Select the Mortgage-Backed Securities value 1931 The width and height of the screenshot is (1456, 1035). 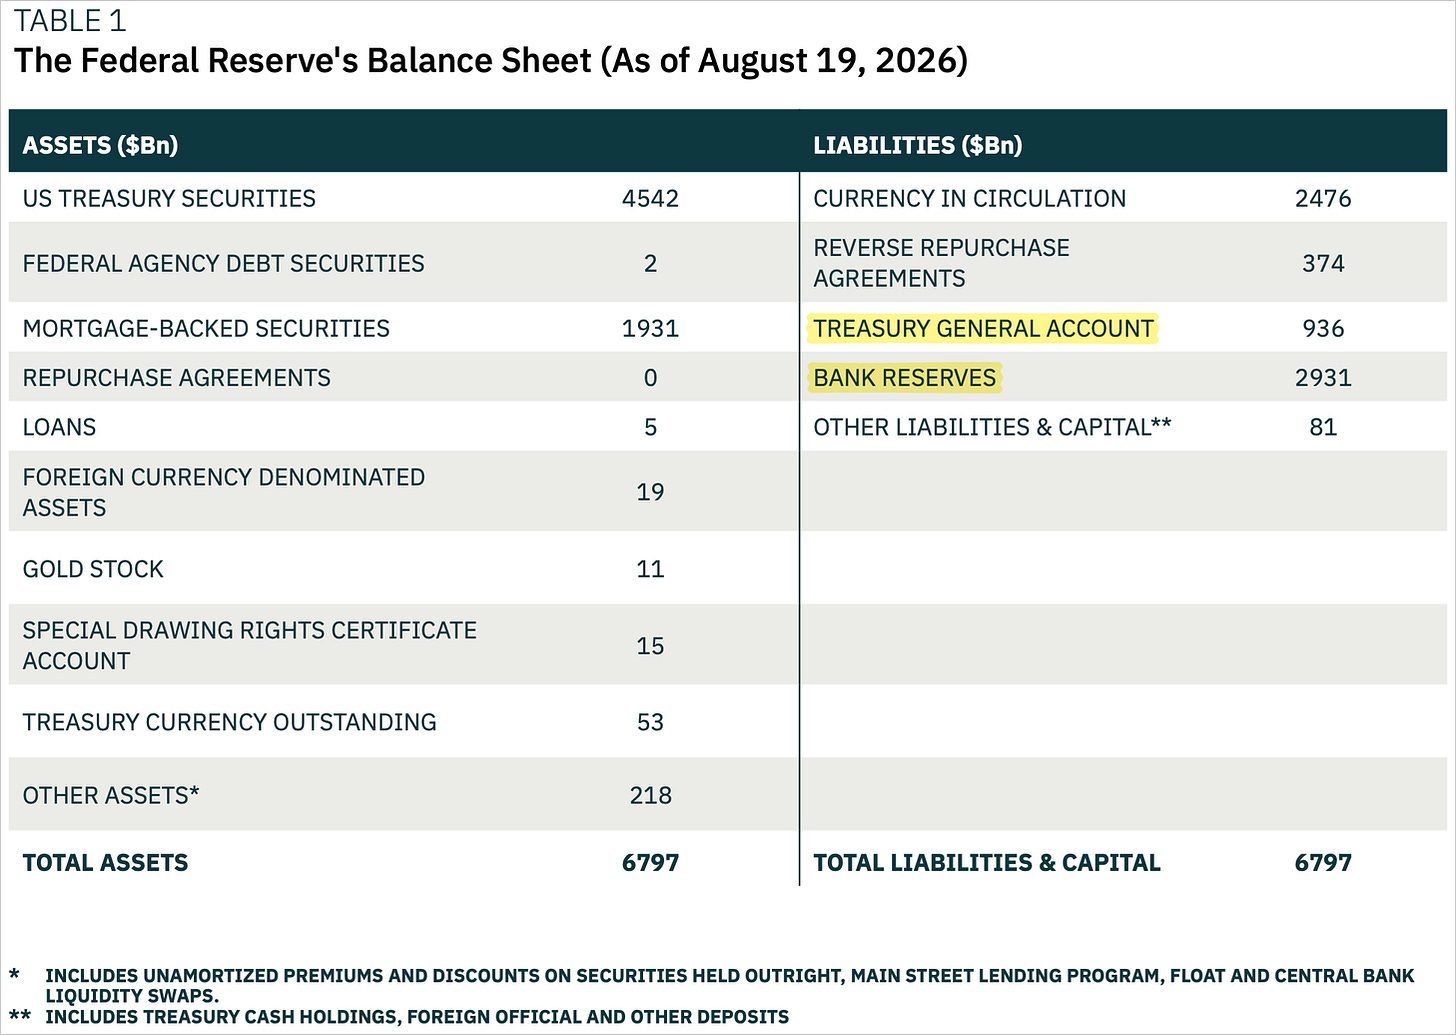[650, 328]
